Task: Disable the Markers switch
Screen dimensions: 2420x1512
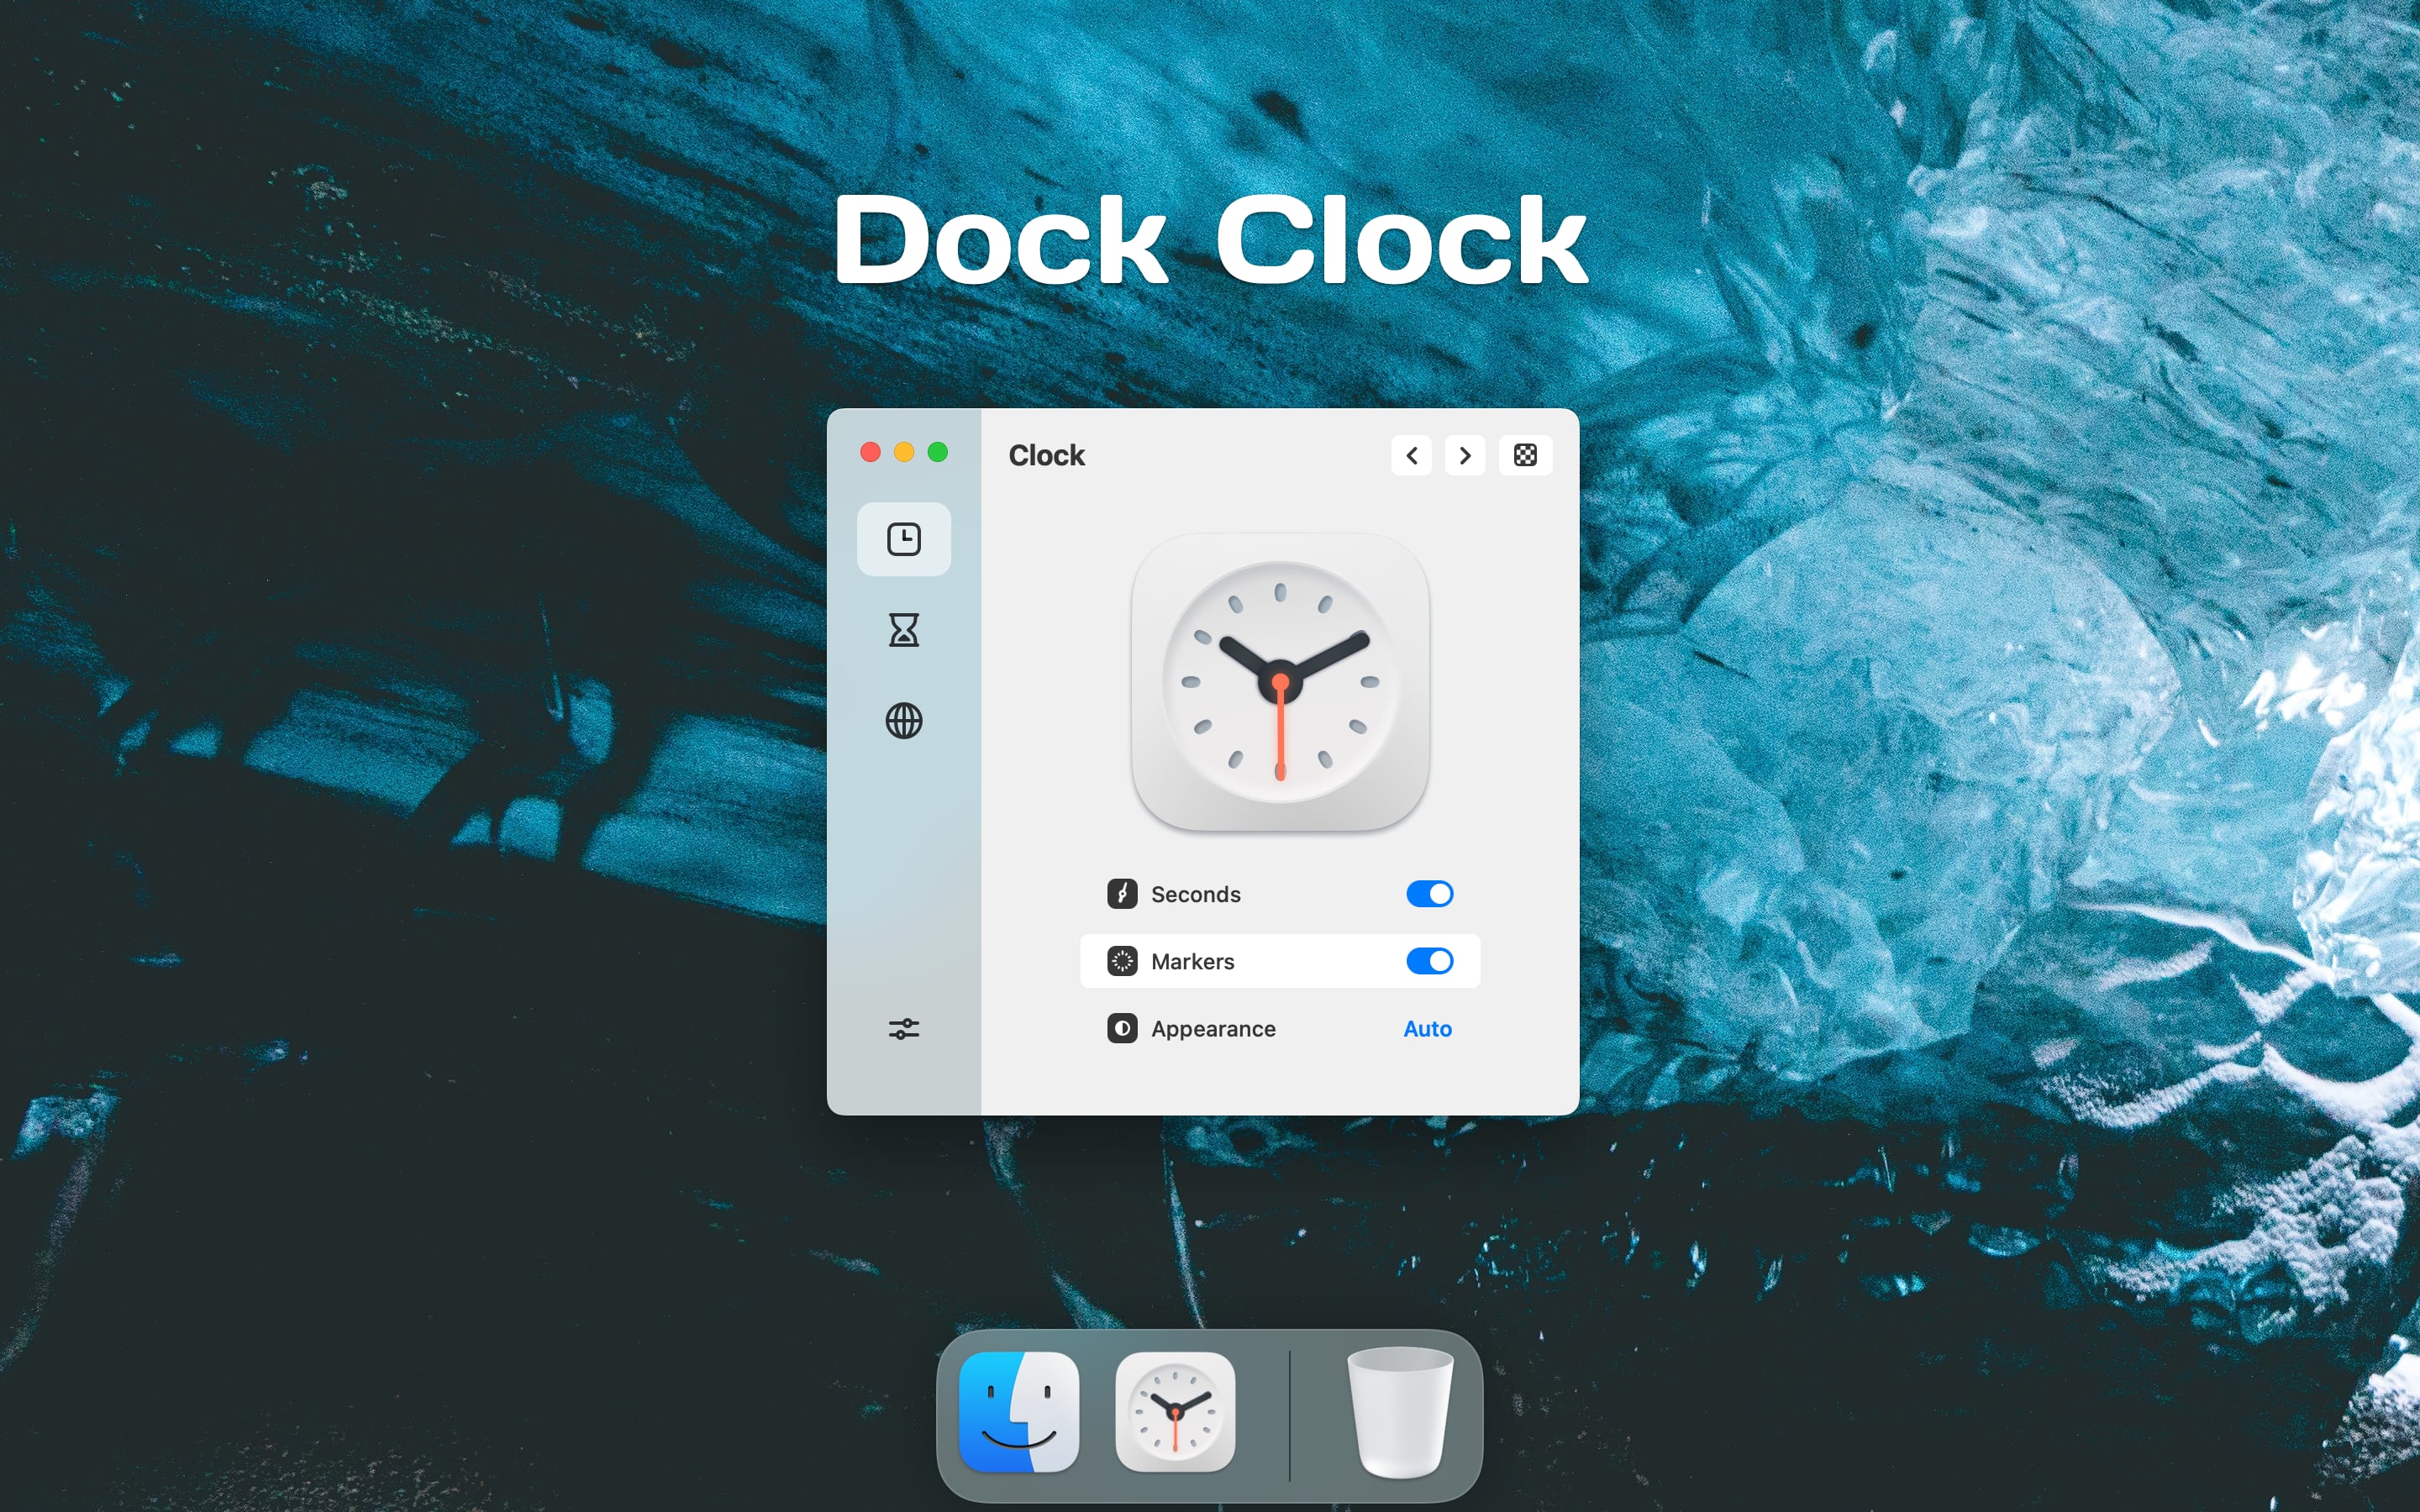Action: click(x=1429, y=962)
